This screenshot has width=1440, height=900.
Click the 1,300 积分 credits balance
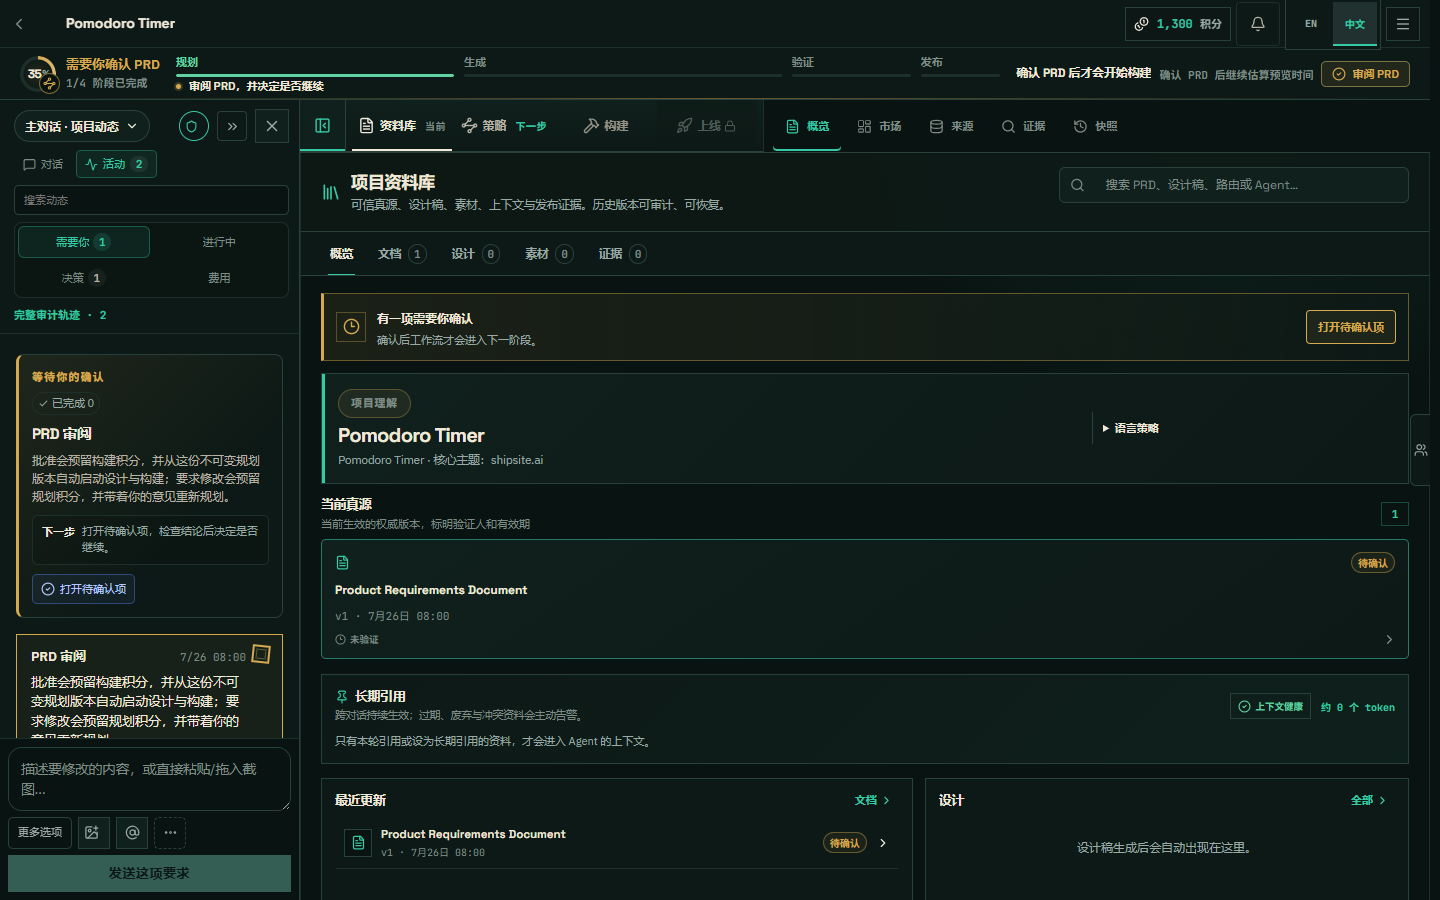tap(1178, 23)
